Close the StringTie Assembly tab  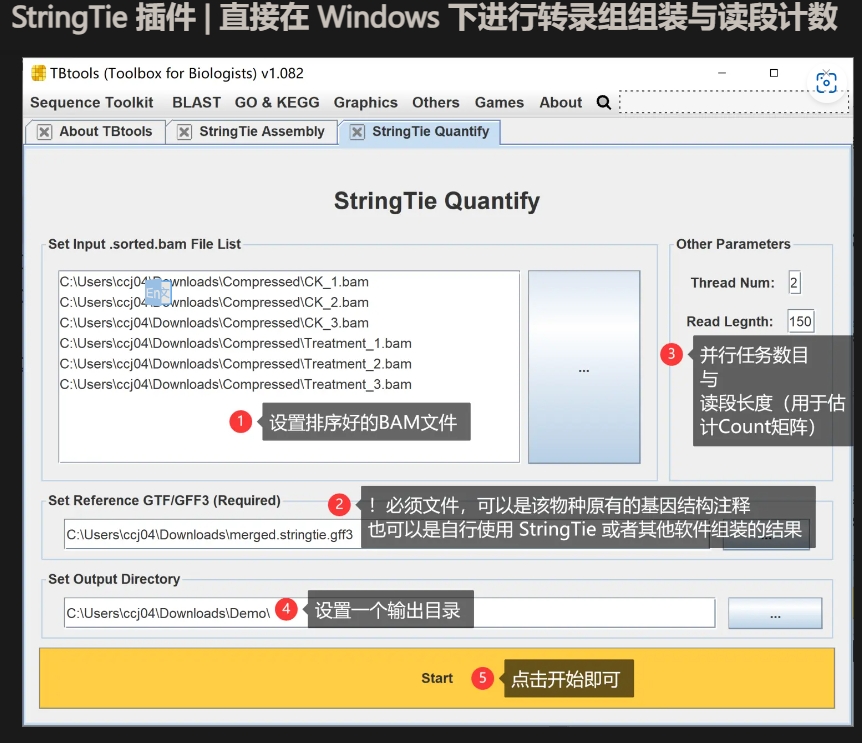tap(183, 131)
